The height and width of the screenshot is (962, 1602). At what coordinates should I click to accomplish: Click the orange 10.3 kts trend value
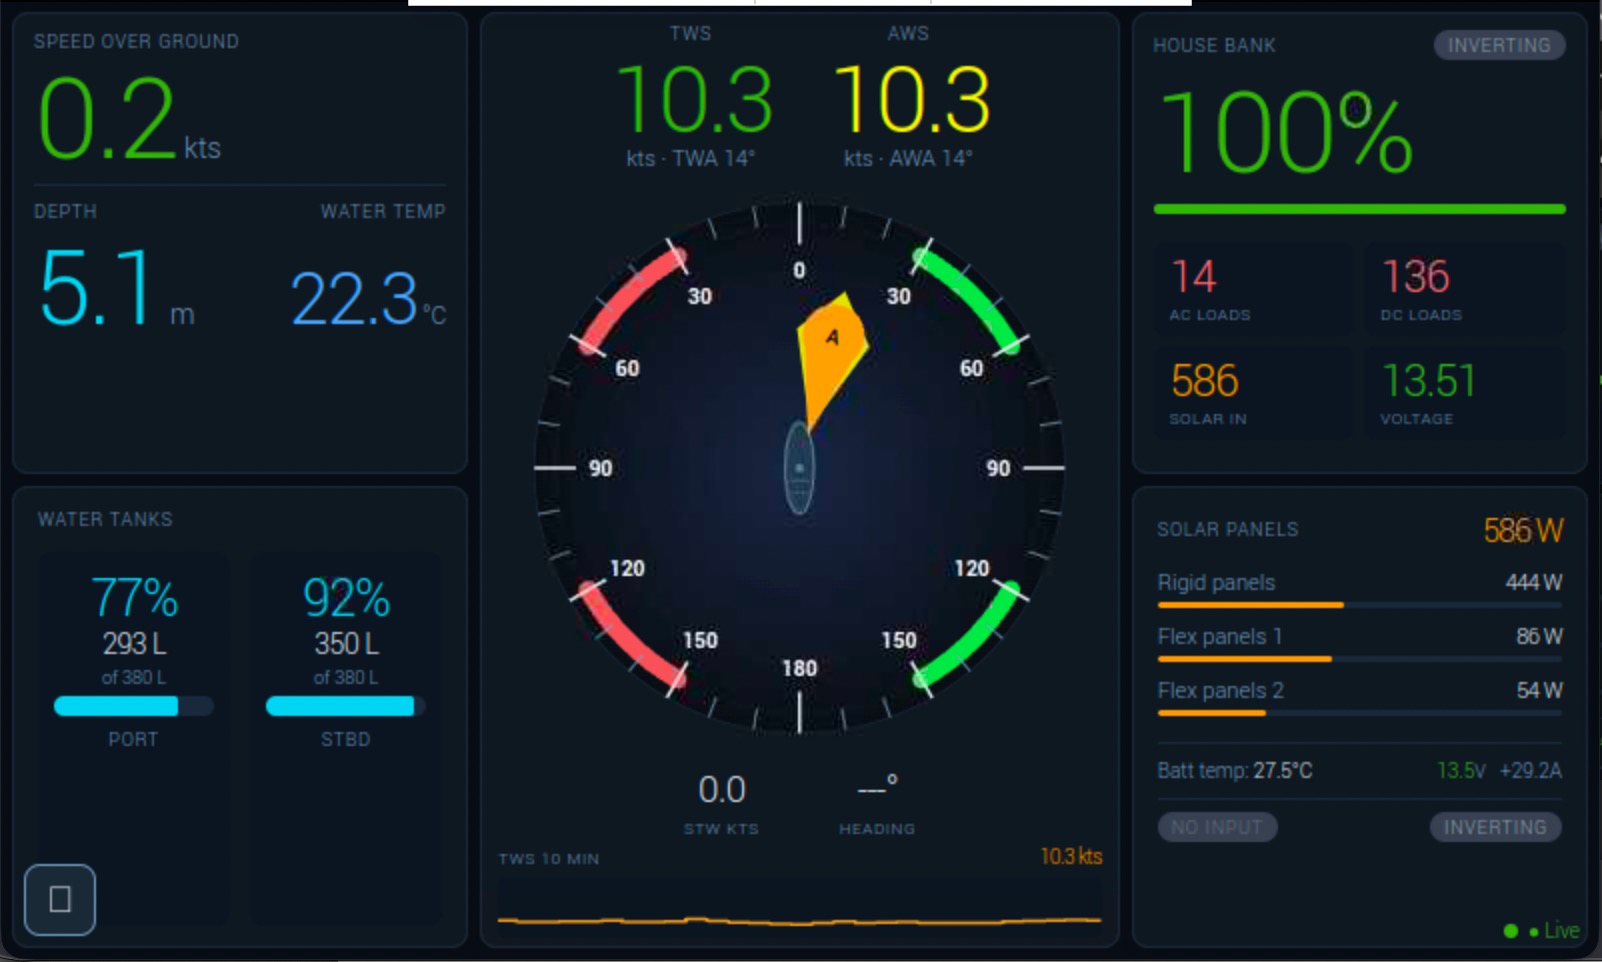click(1071, 856)
